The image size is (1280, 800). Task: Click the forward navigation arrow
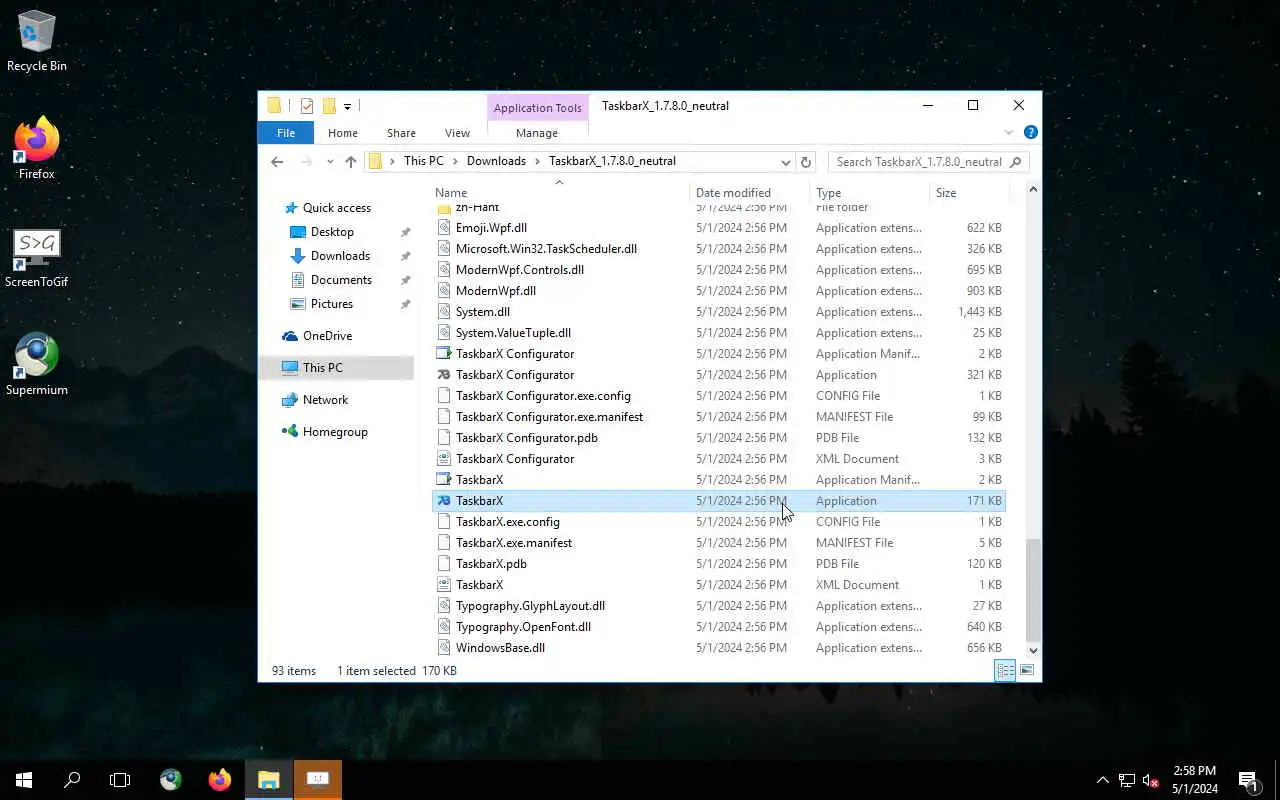click(307, 161)
